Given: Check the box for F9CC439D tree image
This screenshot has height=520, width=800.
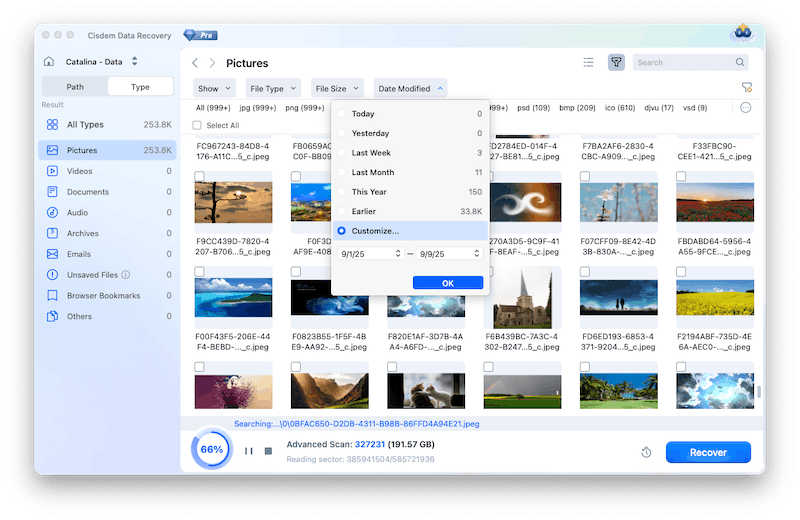Looking at the screenshot, I should [199, 176].
